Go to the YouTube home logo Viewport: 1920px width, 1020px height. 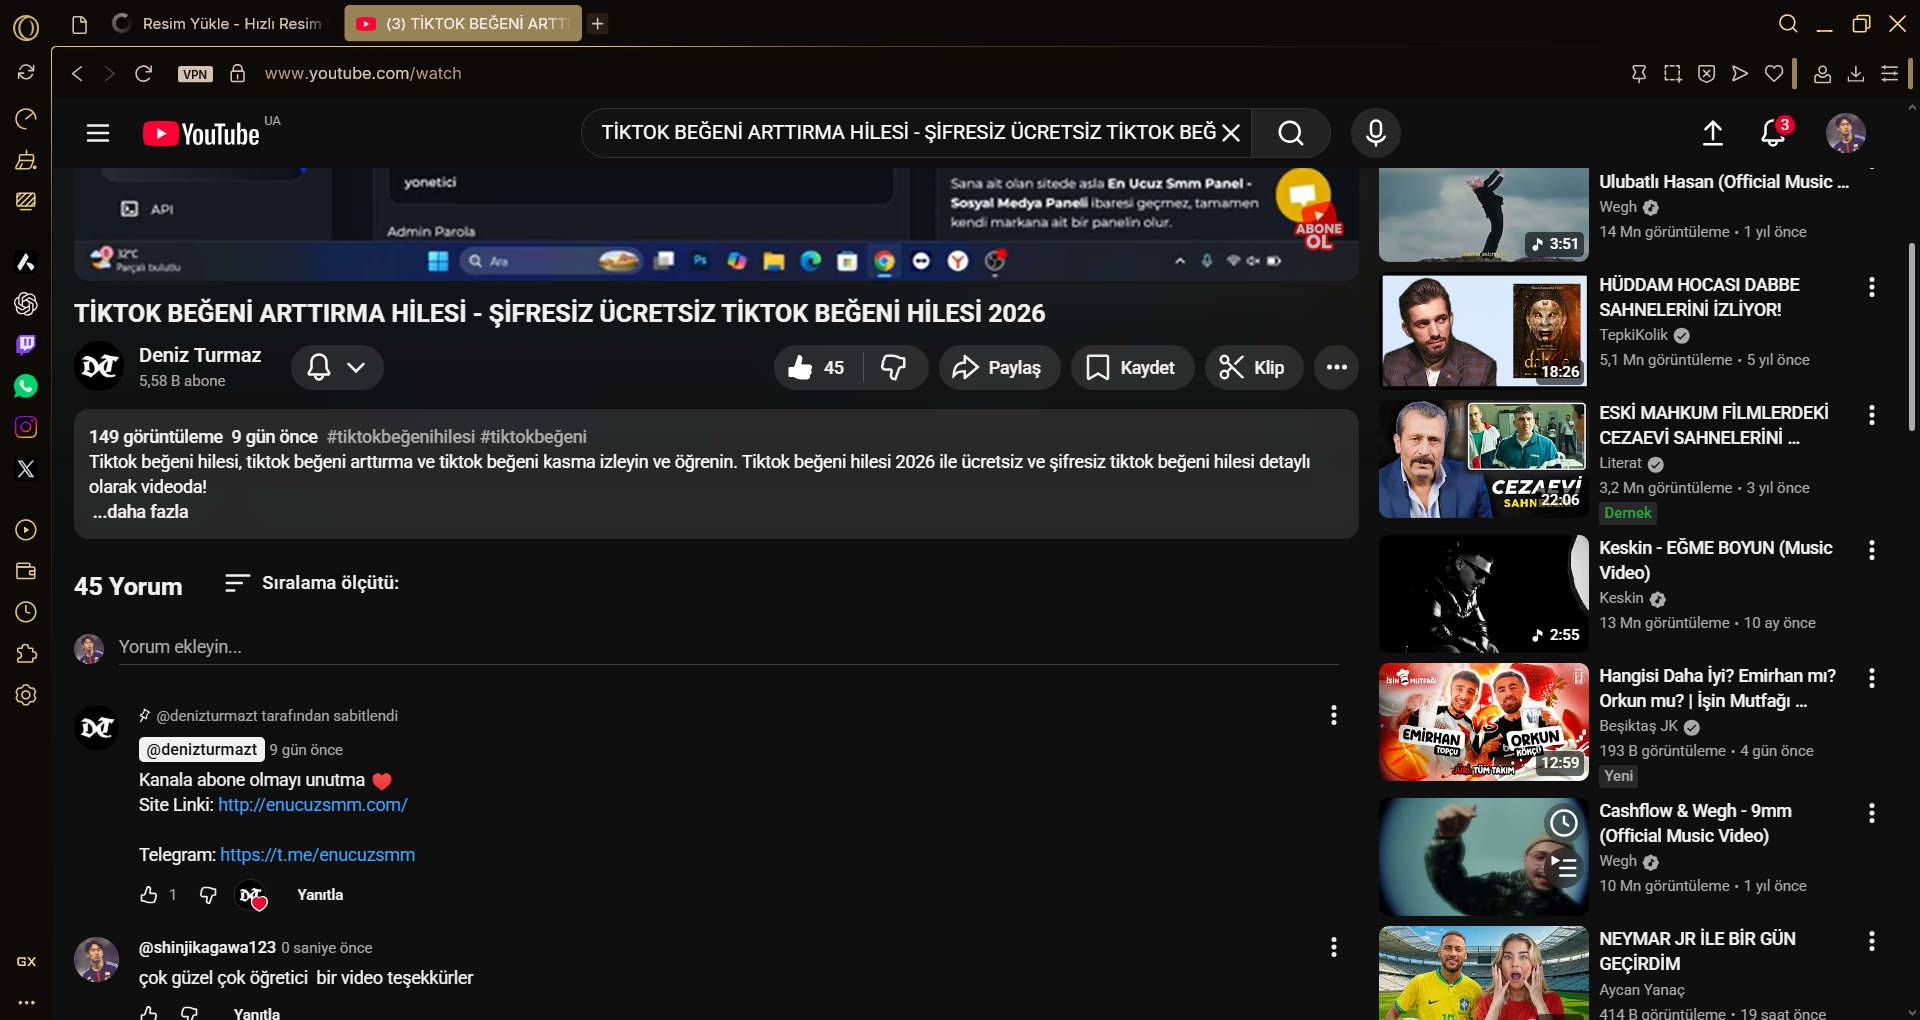[201, 134]
